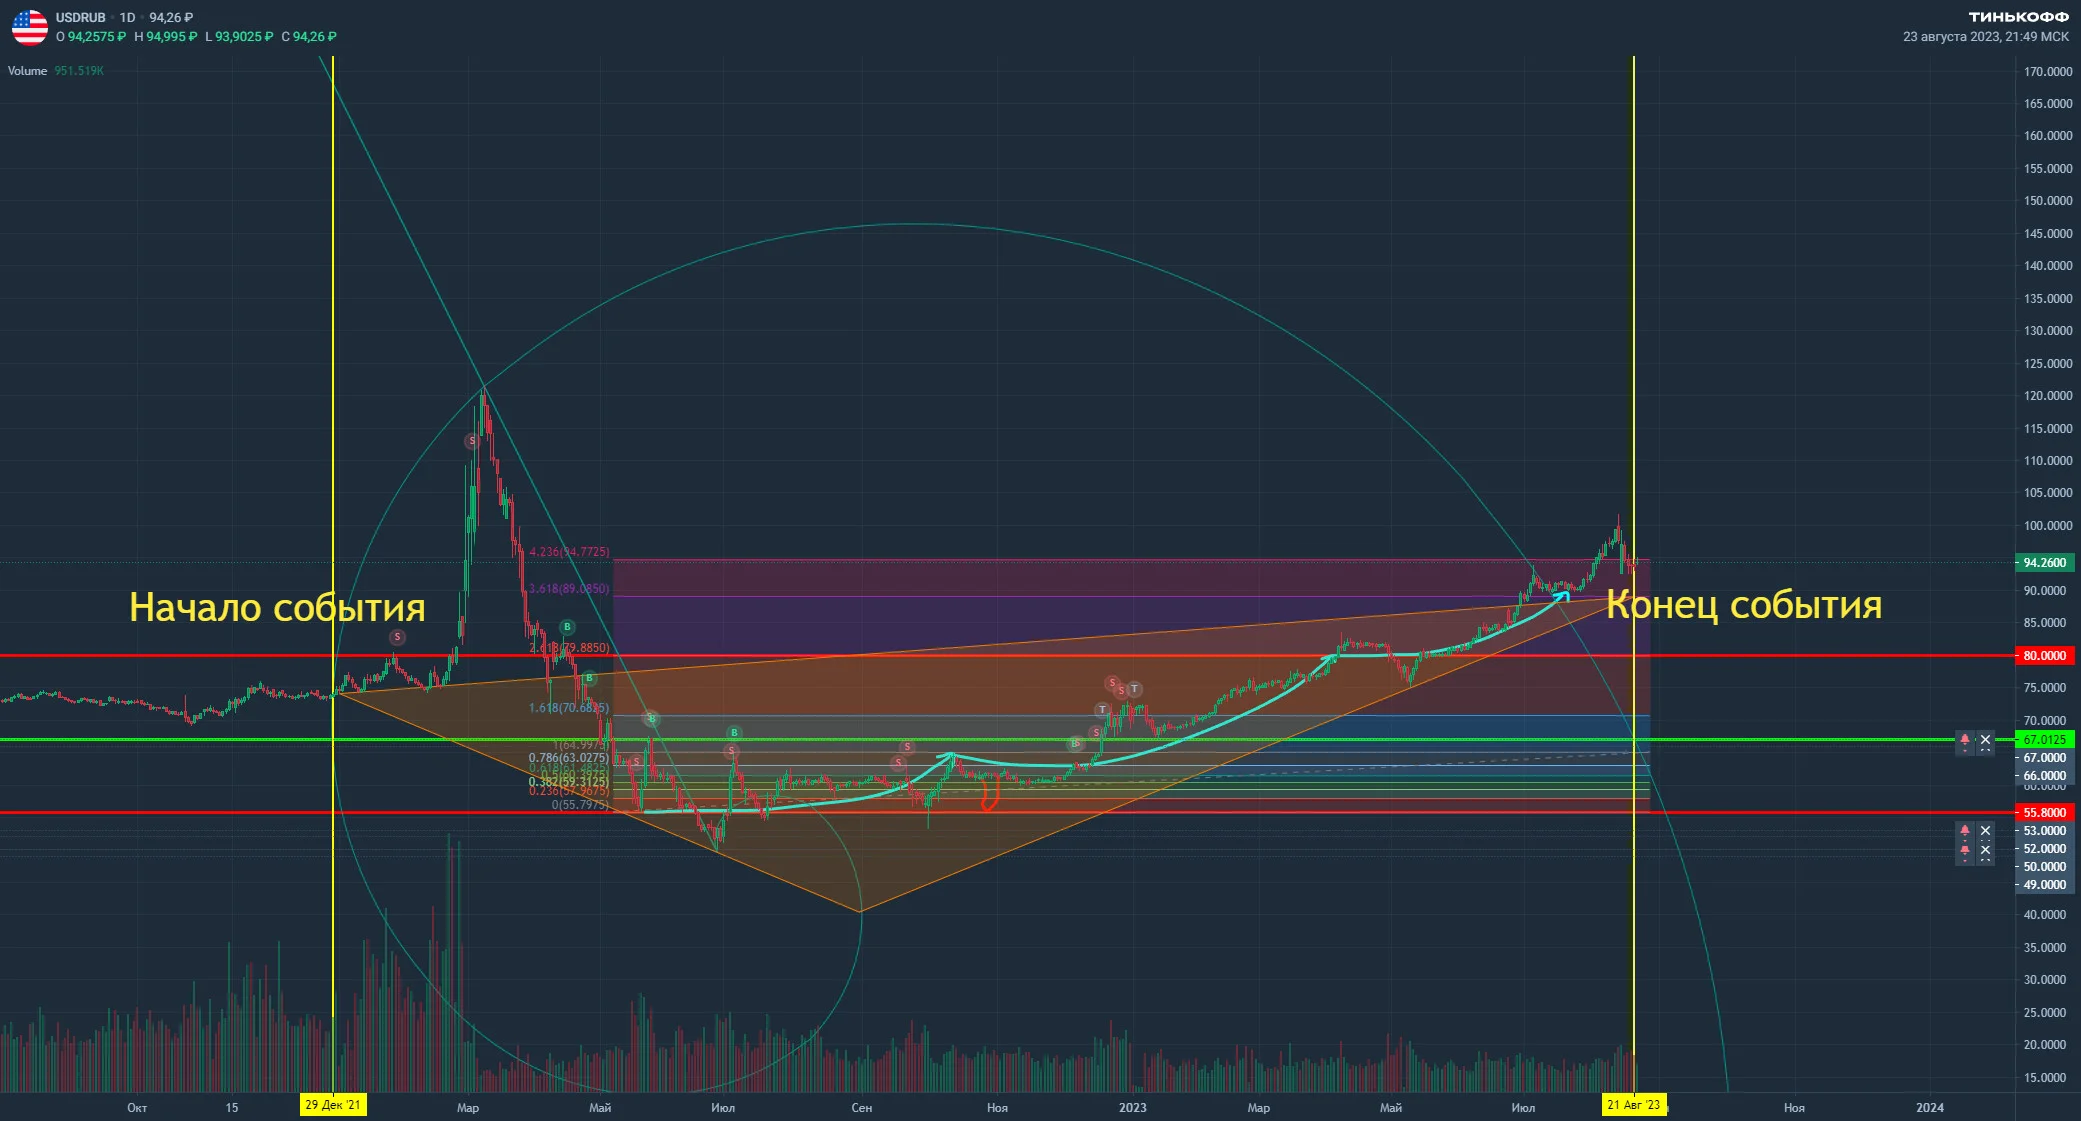Image resolution: width=2081 pixels, height=1121 pixels.
Task: Click the open price value 94,2575 ₽
Action: click(x=97, y=37)
